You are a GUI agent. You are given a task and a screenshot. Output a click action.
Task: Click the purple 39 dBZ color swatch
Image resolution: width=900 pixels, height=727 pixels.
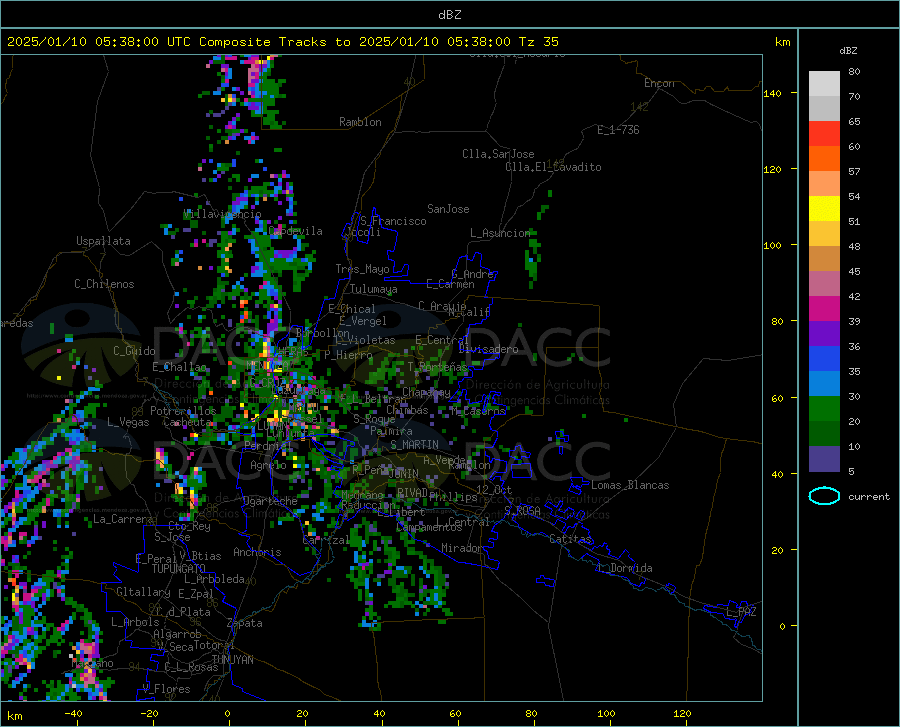pos(824,333)
